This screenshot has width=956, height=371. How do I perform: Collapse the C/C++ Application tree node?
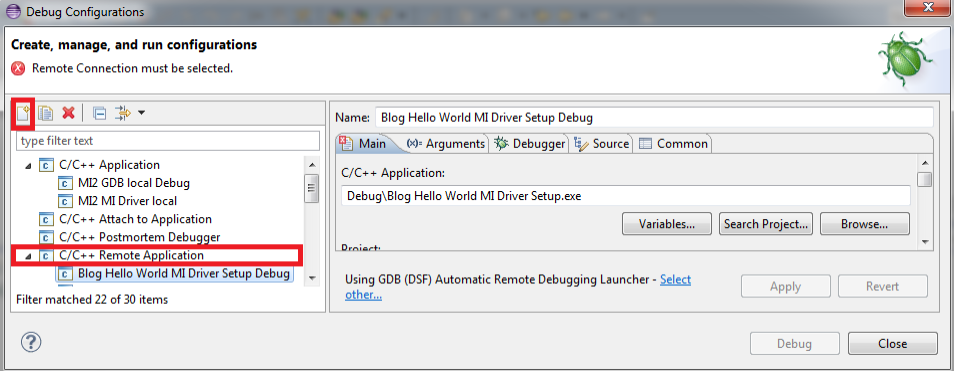pyautogui.click(x=28, y=165)
